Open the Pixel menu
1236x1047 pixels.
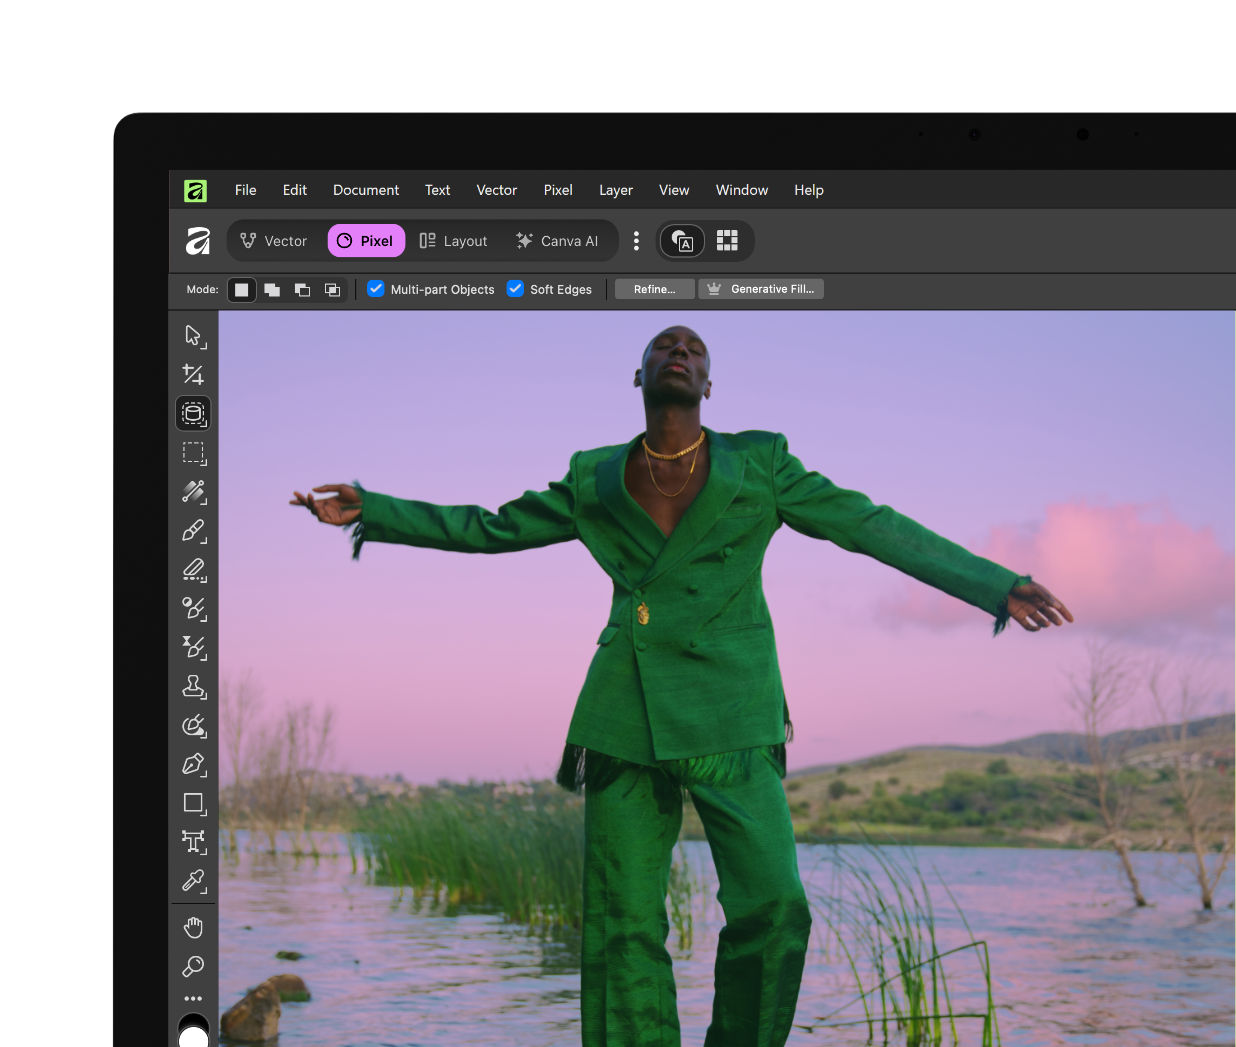[558, 190]
